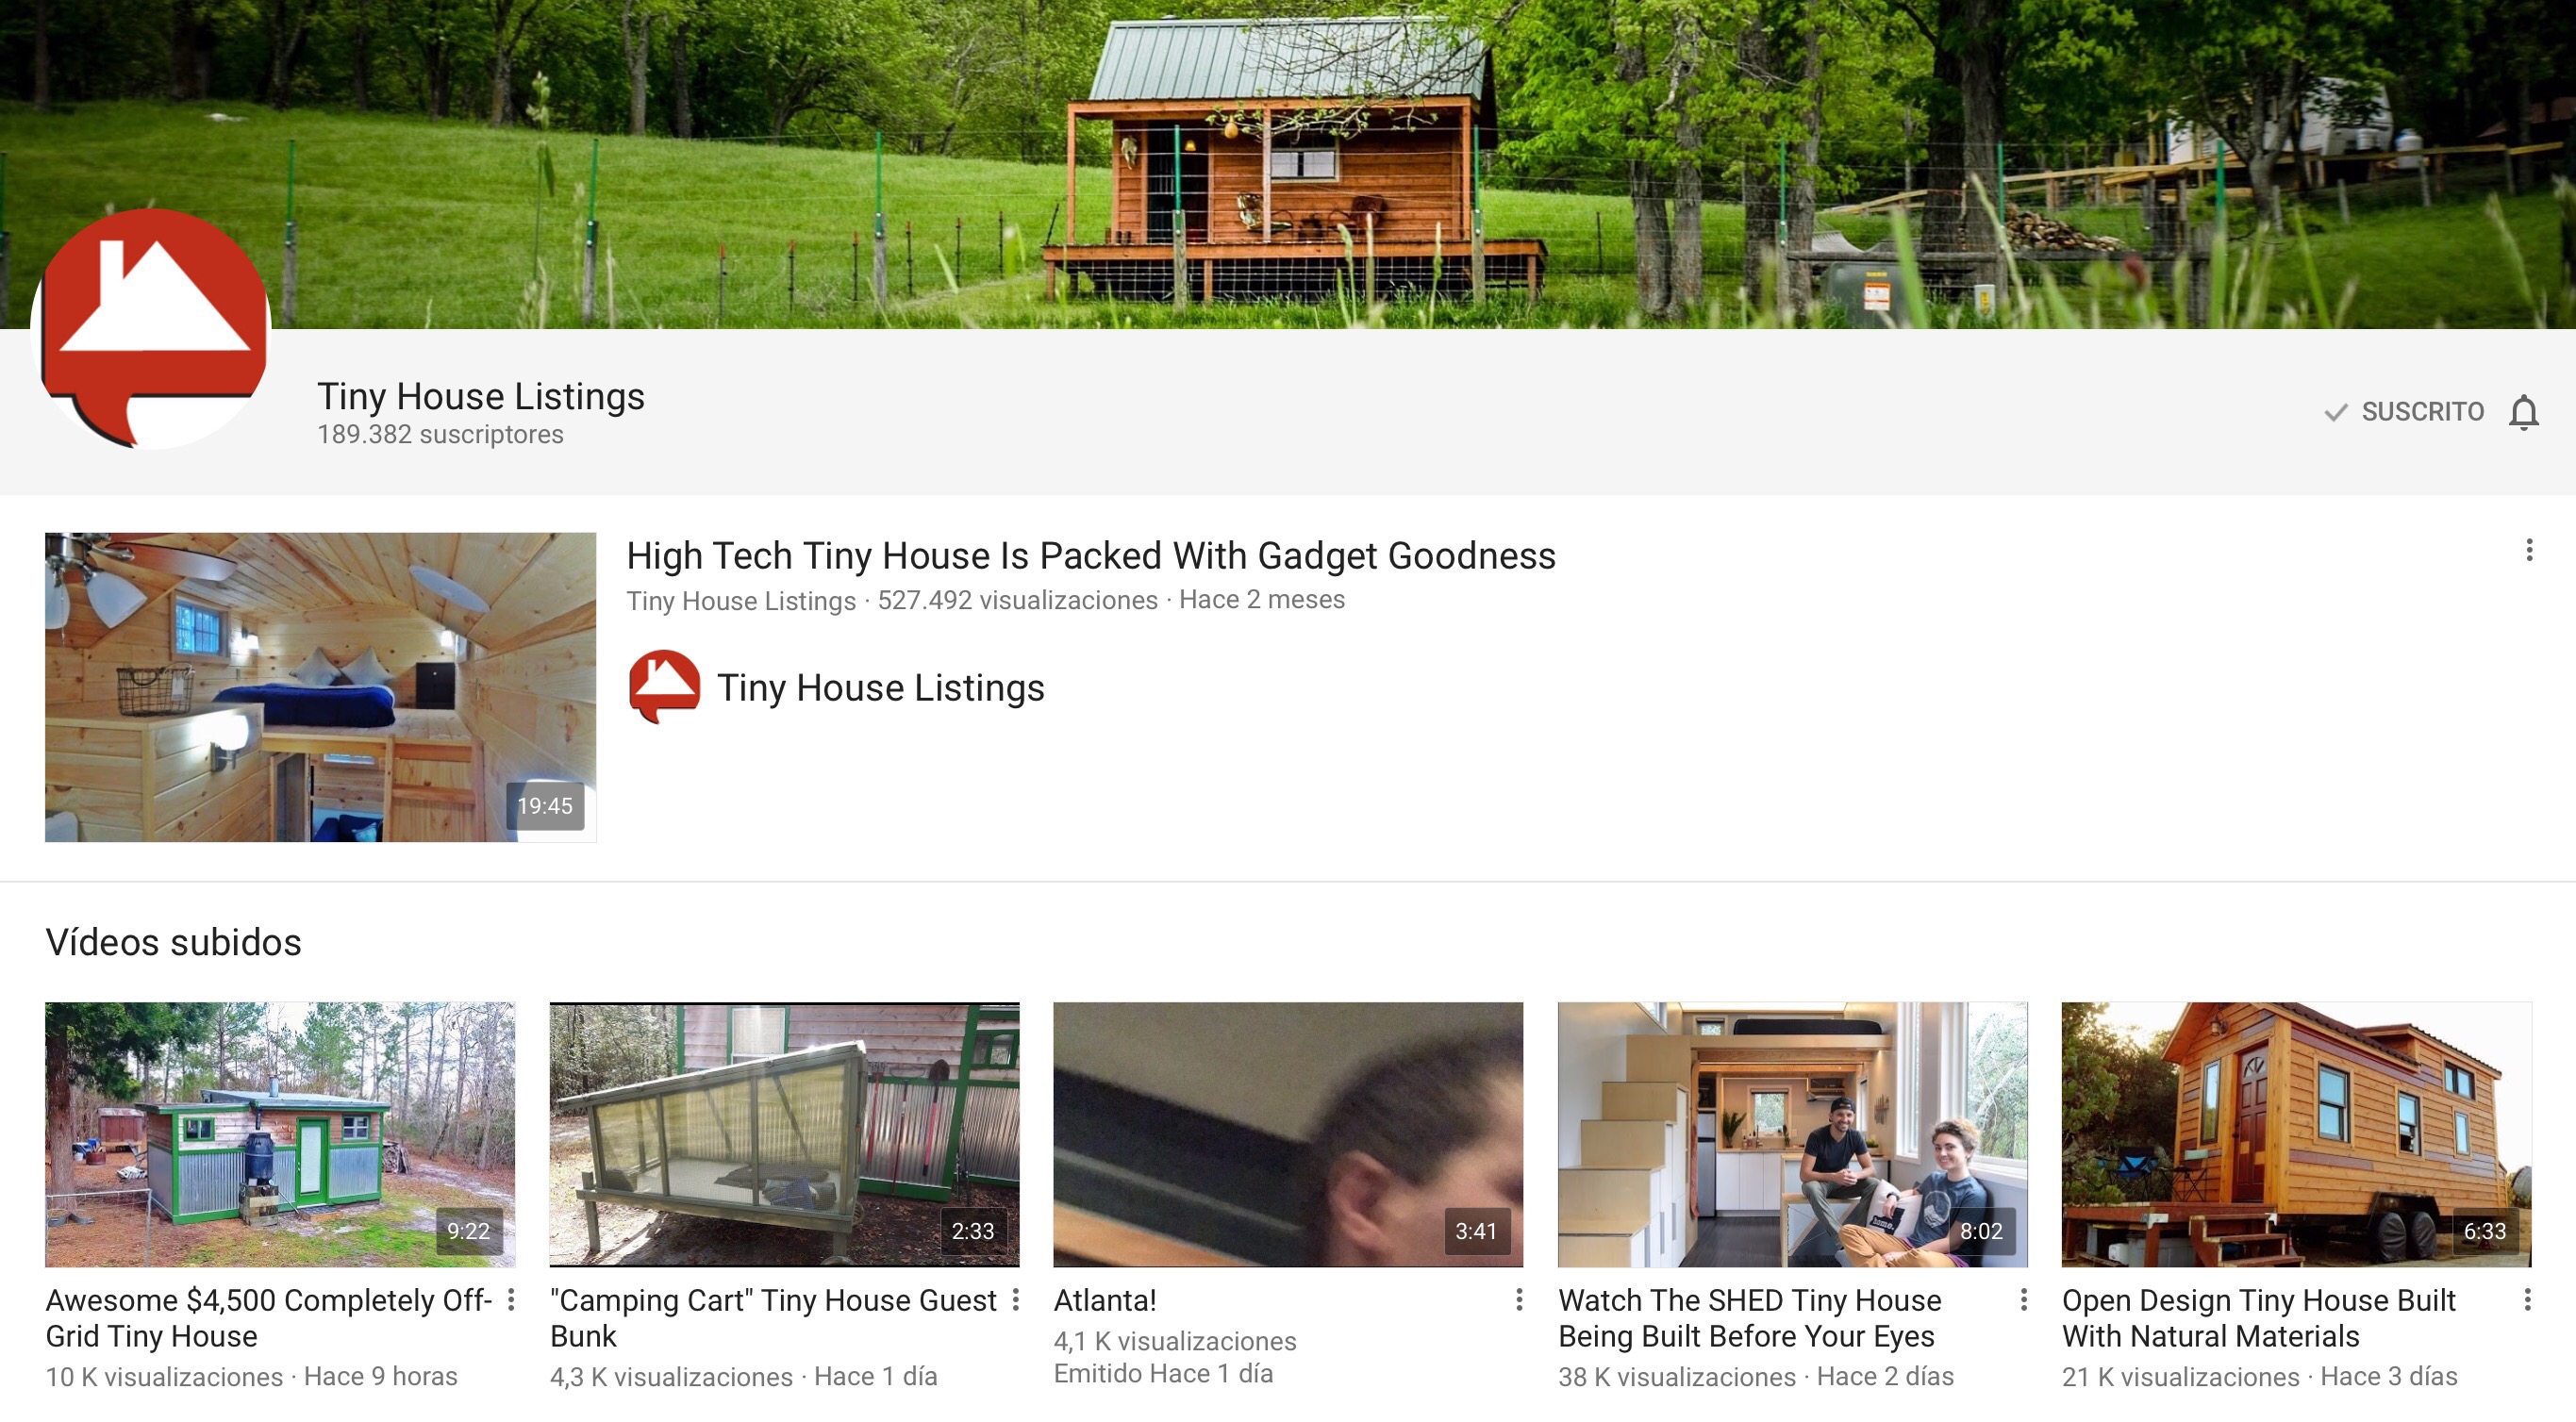Image resolution: width=2576 pixels, height=1422 pixels.
Task: Open three-dot menu for SHED Tiny House video
Action: click(x=2024, y=1299)
